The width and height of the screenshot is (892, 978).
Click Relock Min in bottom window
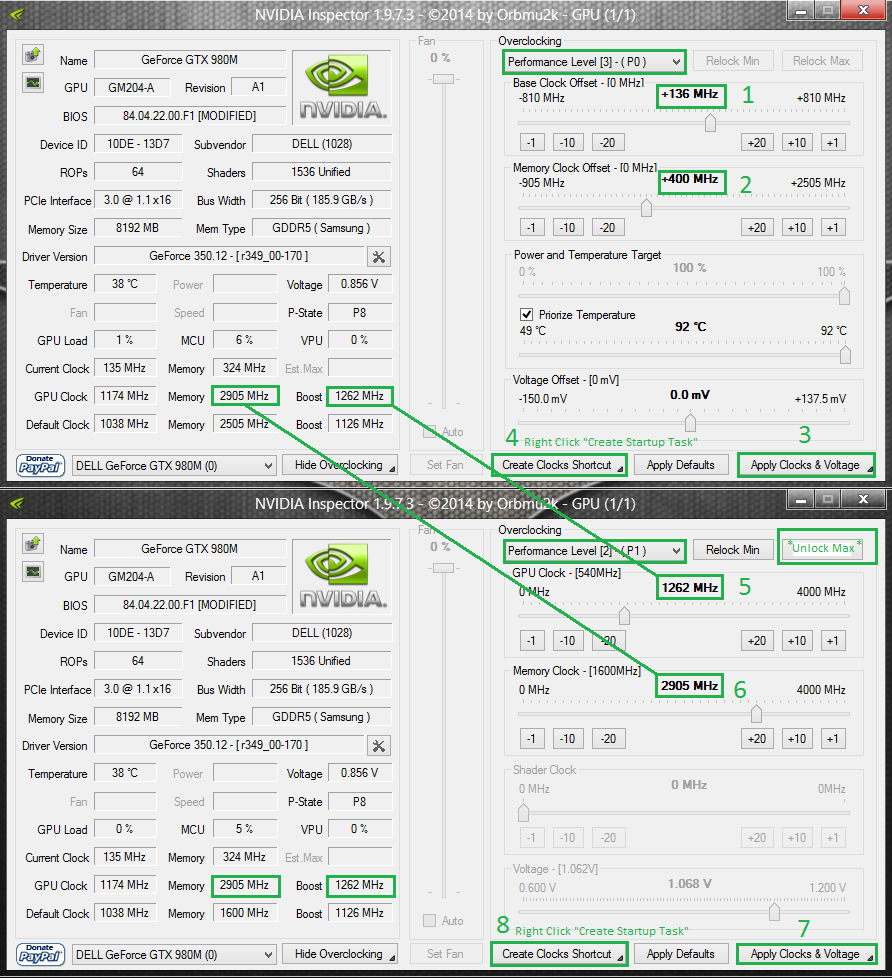[733, 550]
